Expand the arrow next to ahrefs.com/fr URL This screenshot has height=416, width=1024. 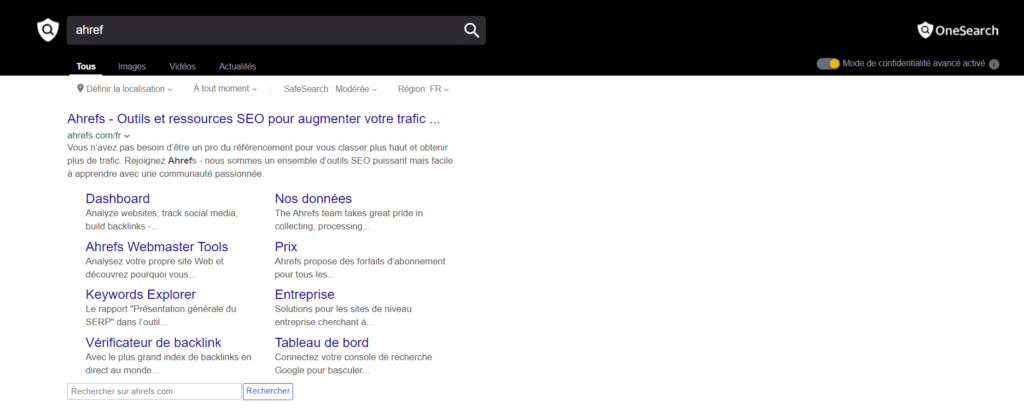tap(128, 135)
